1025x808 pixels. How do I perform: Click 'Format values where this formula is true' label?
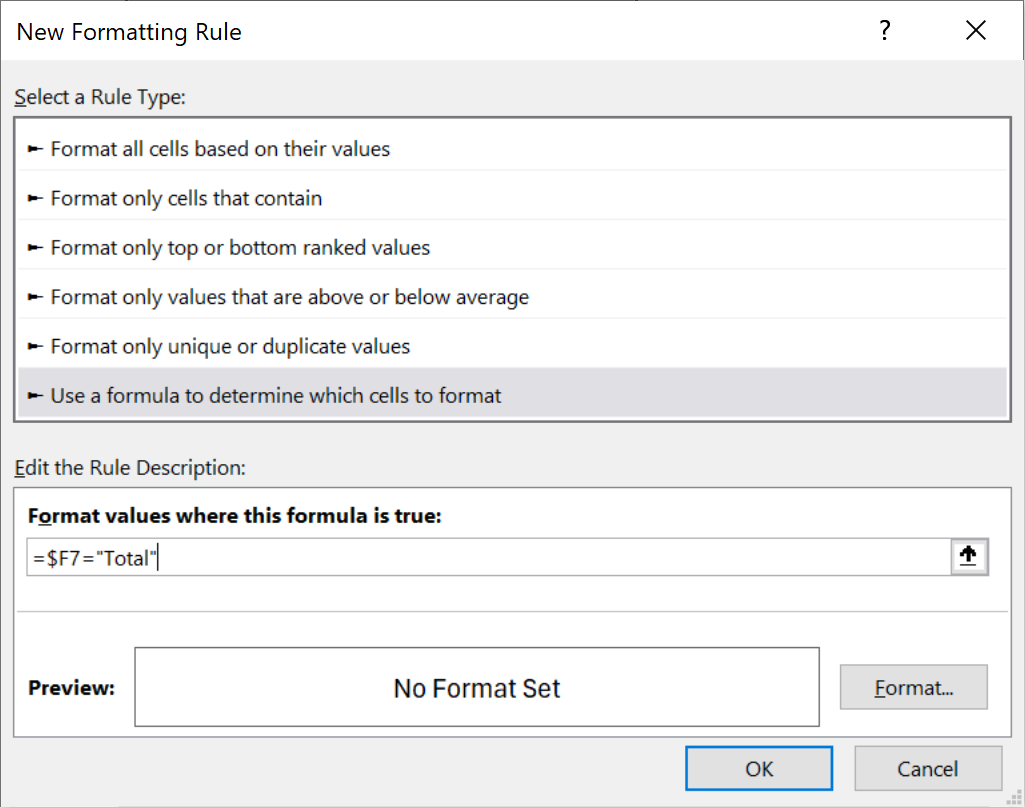pos(235,516)
